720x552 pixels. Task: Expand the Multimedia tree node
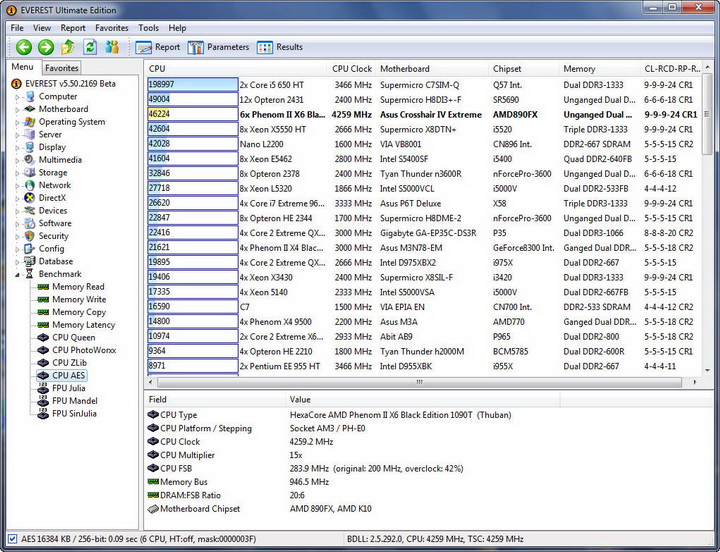click(x=17, y=160)
